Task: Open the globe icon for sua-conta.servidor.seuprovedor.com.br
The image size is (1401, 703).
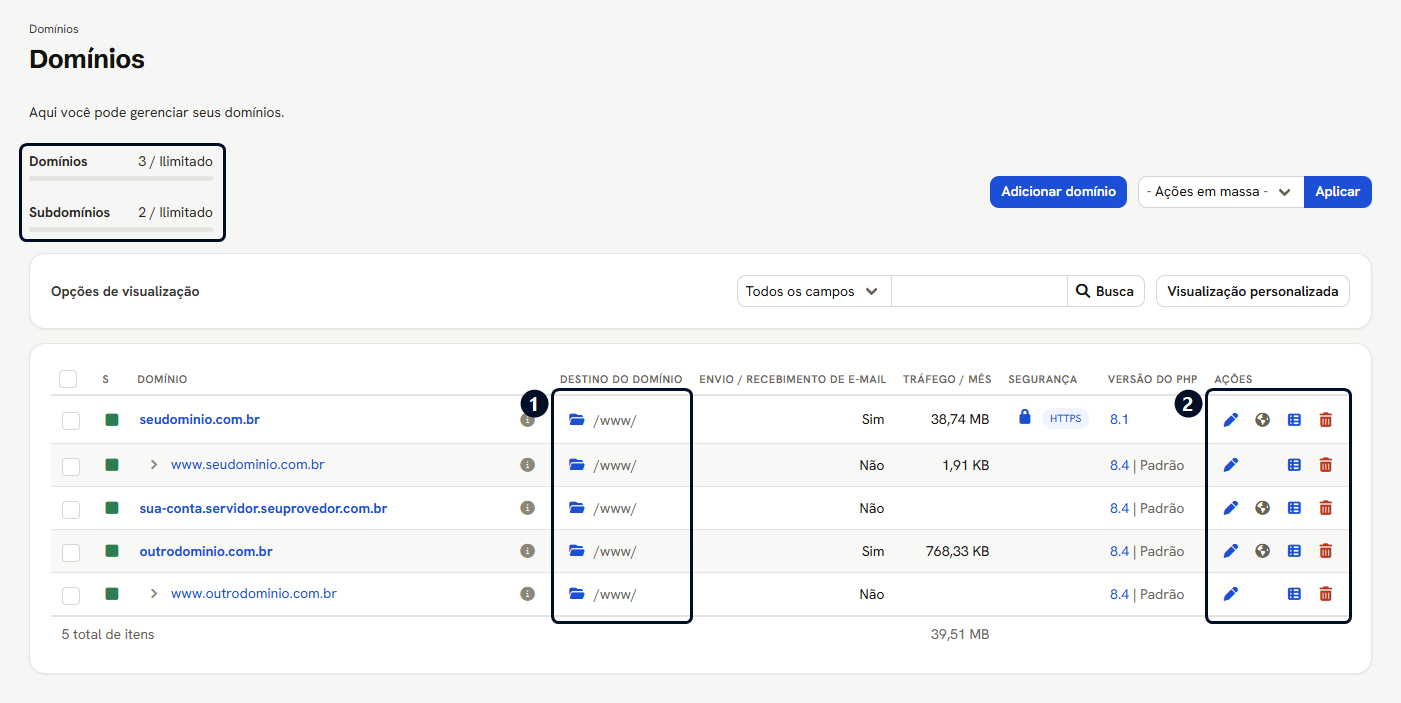Action: (x=1263, y=508)
